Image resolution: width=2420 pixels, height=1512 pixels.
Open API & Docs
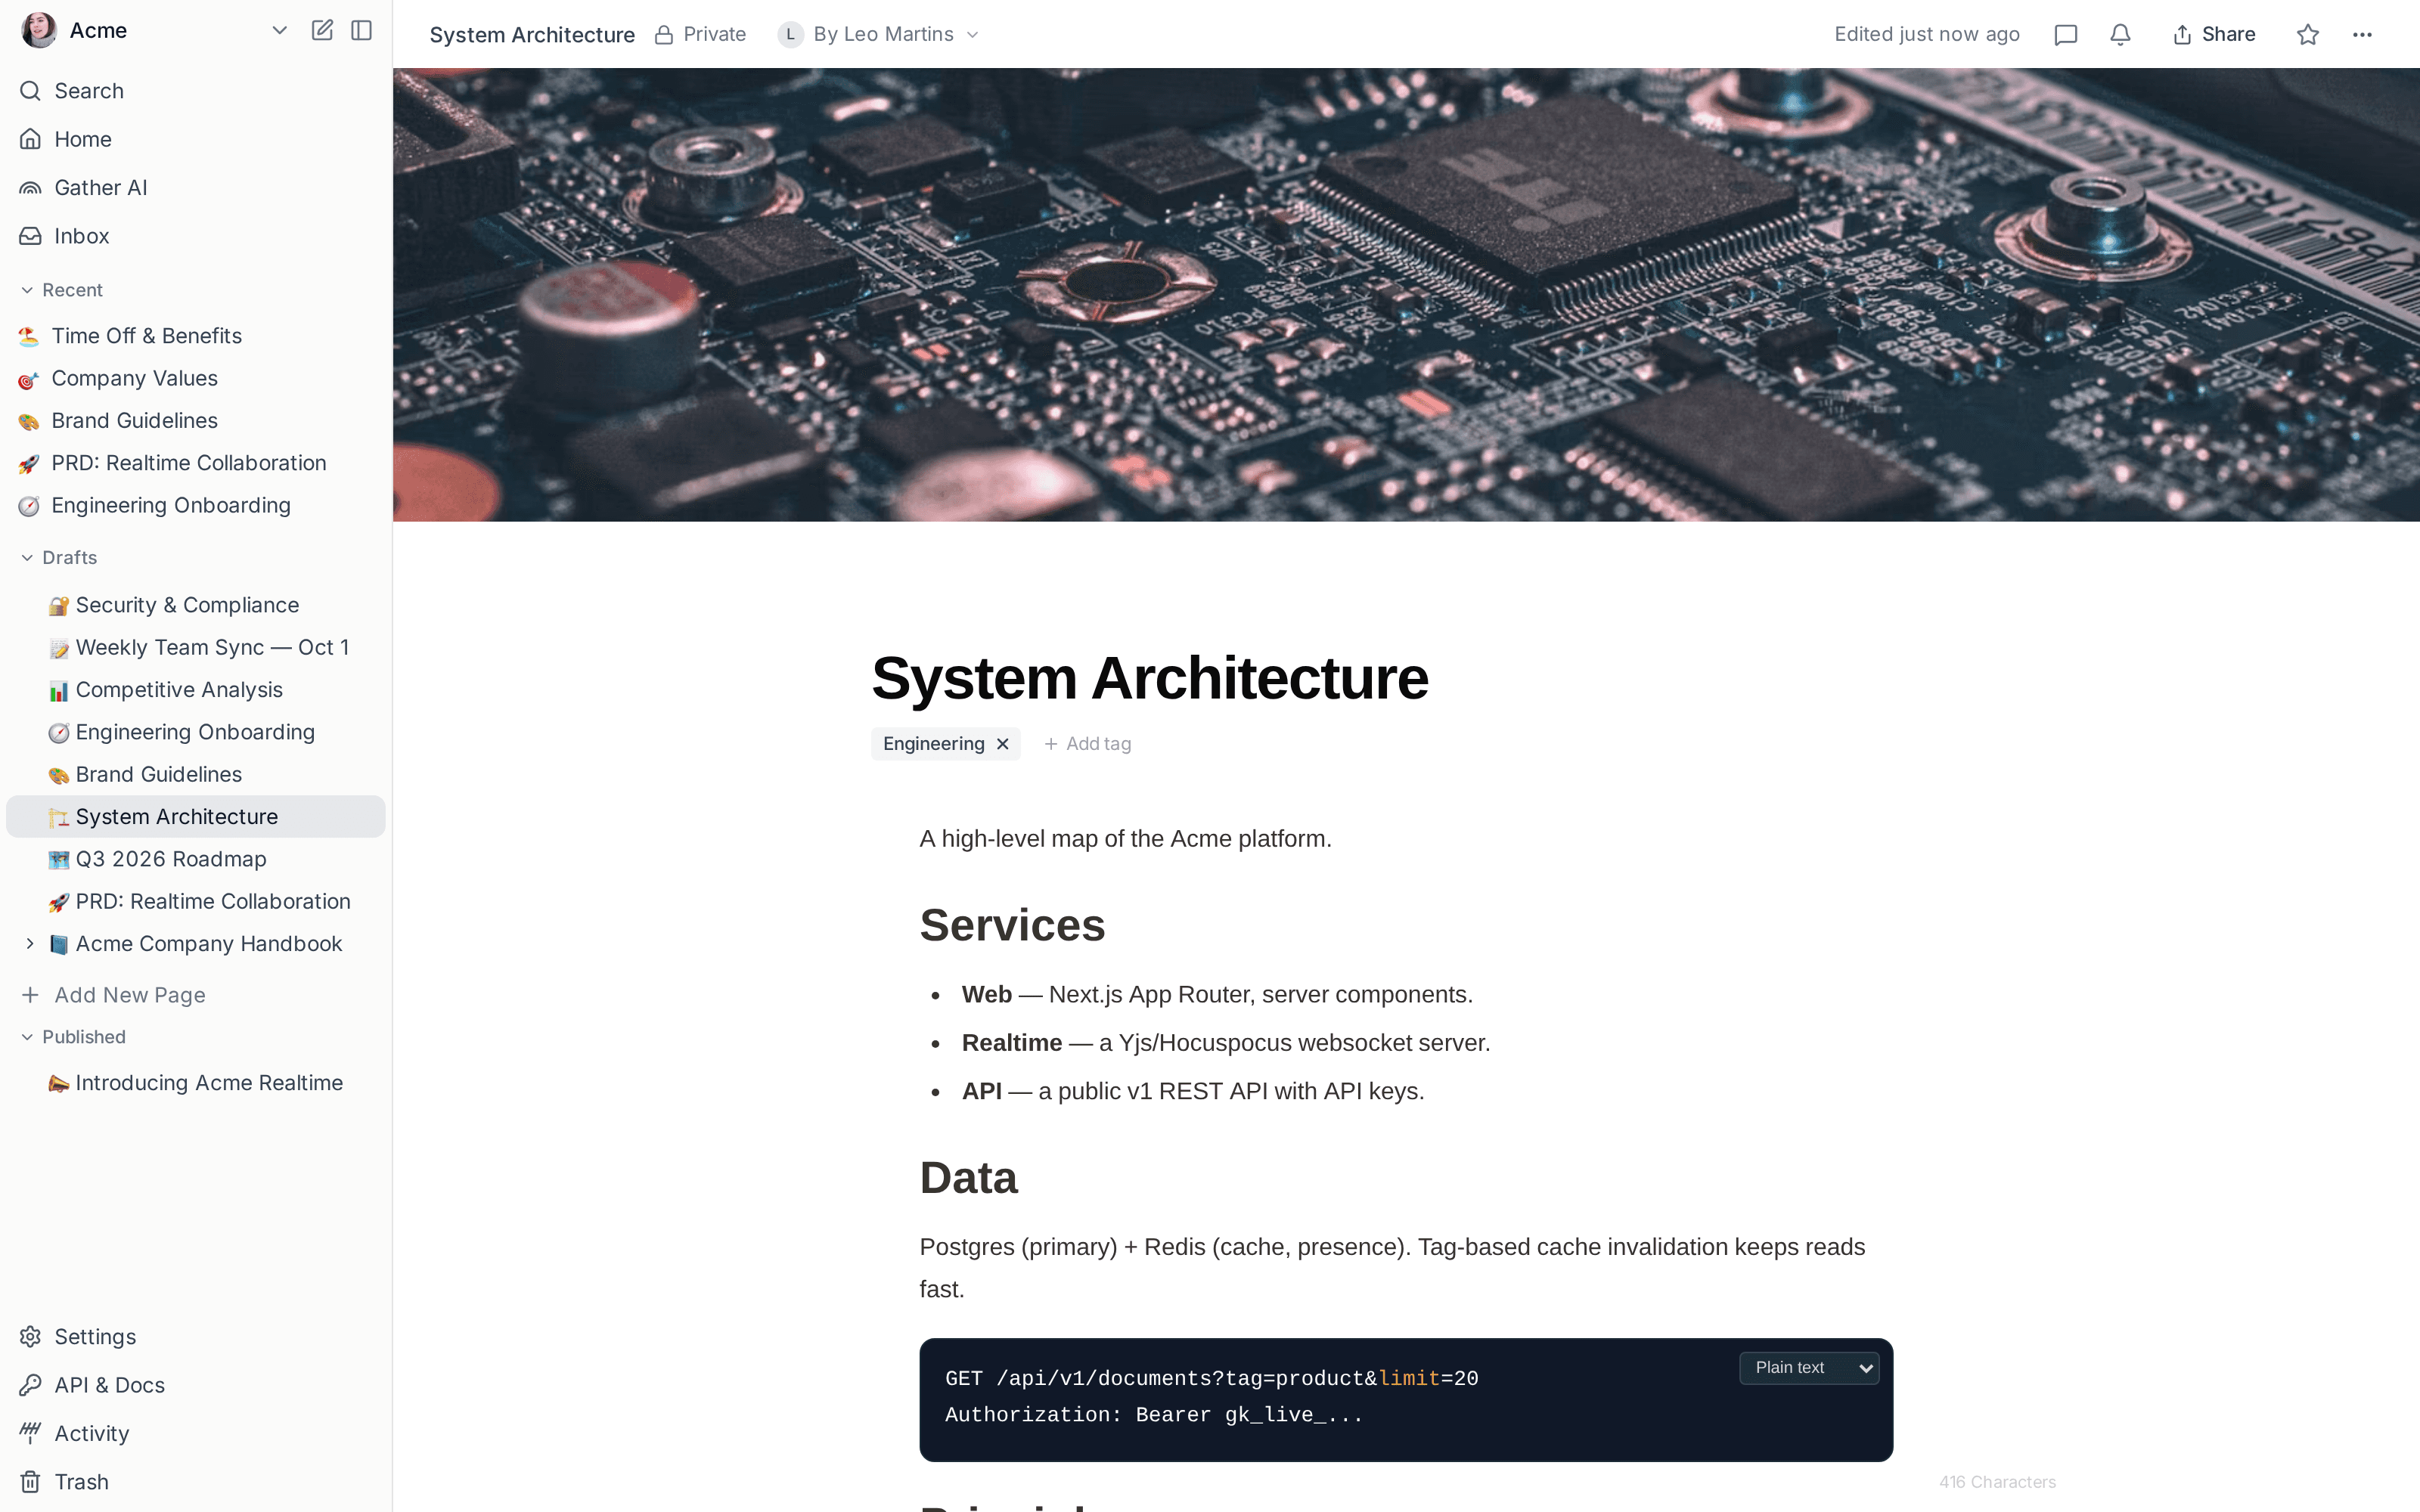point(196,1385)
